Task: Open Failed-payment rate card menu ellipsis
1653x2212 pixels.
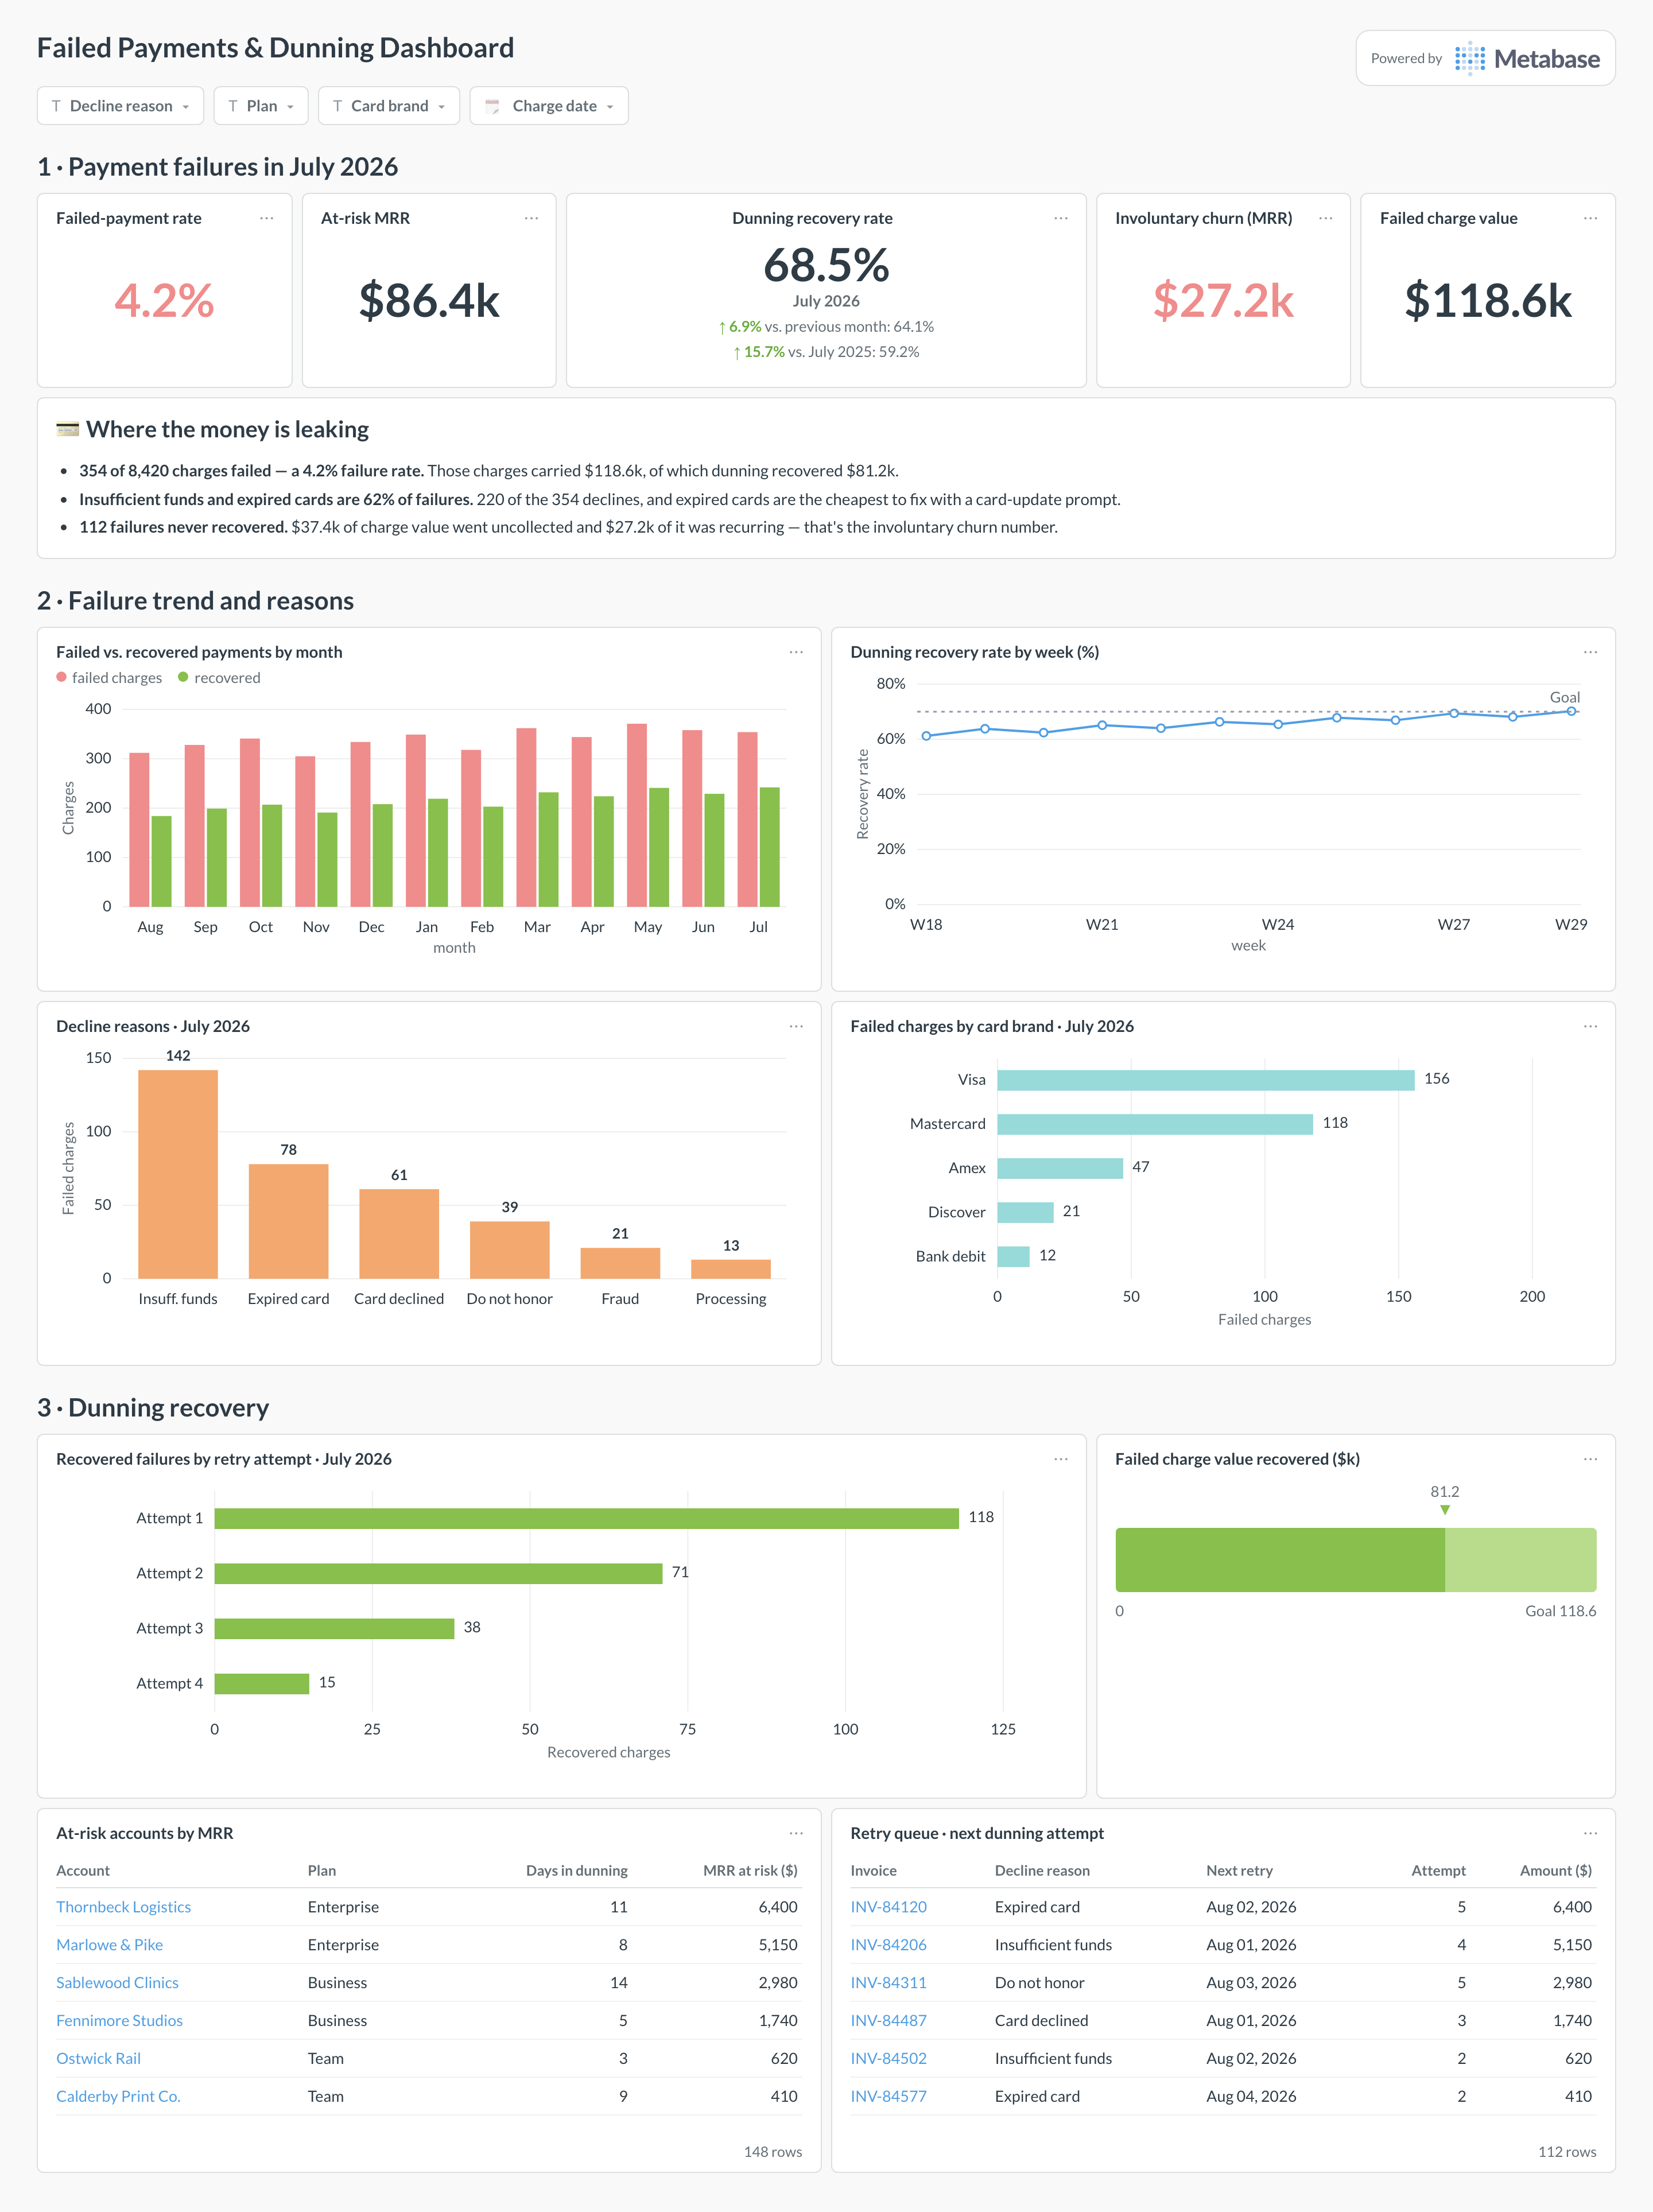Action: (x=267, y=218)
